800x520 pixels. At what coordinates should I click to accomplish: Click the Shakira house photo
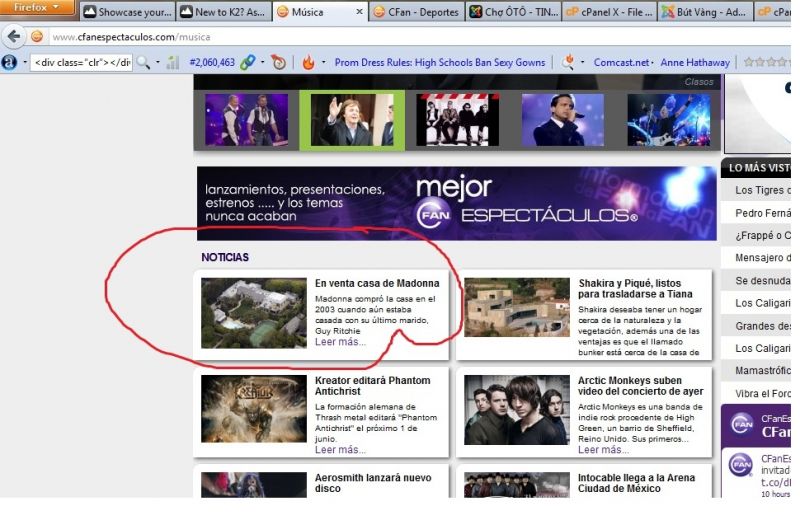(x=517, y=307)
